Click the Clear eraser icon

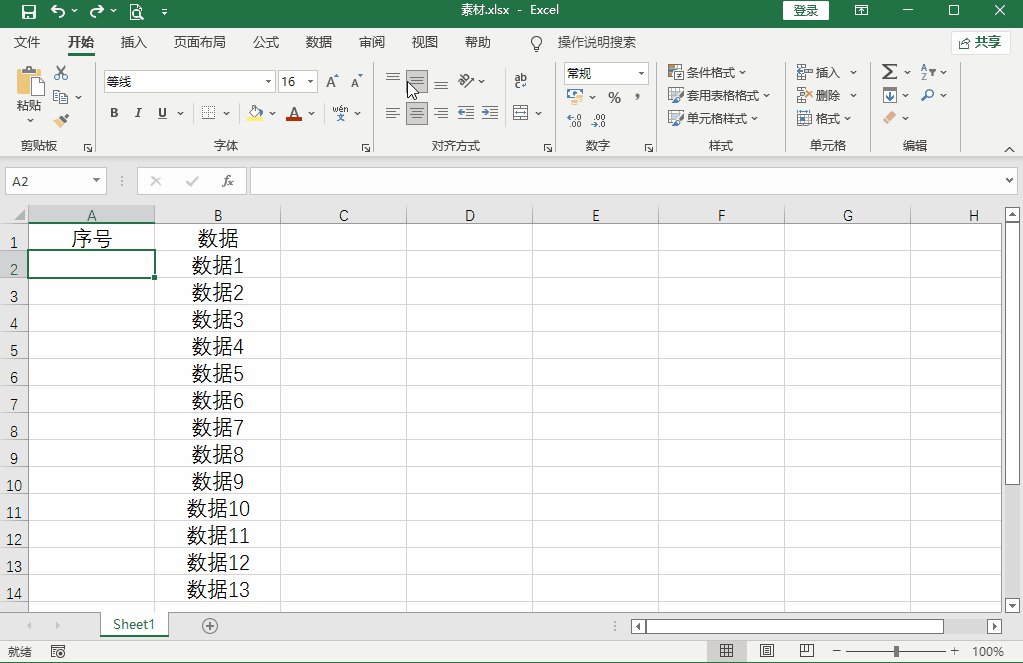click(889, 118)
